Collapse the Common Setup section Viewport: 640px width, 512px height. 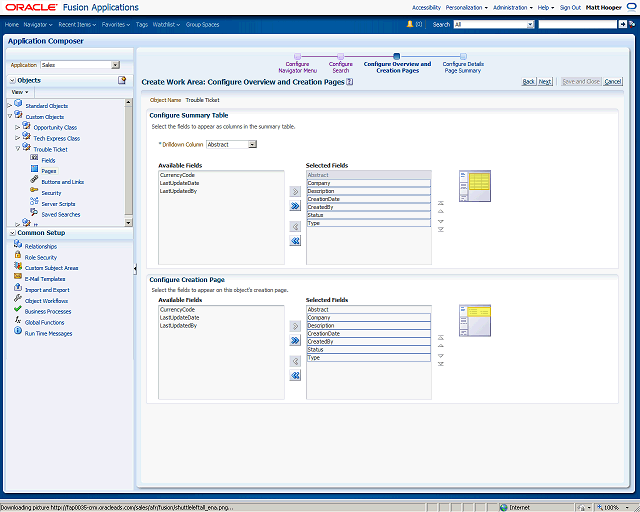12,233
